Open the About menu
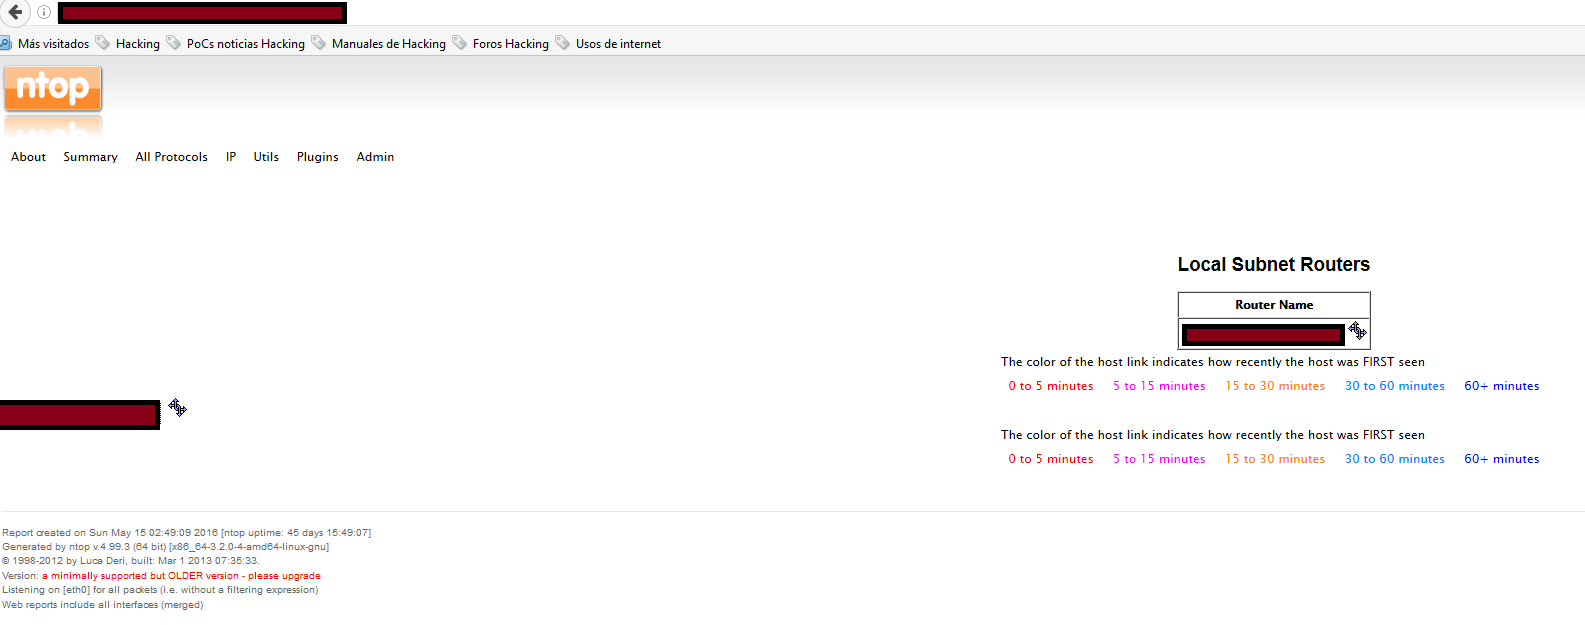Screen dimensions: 1585x625 pyautogui.click(x=28, y=157)
